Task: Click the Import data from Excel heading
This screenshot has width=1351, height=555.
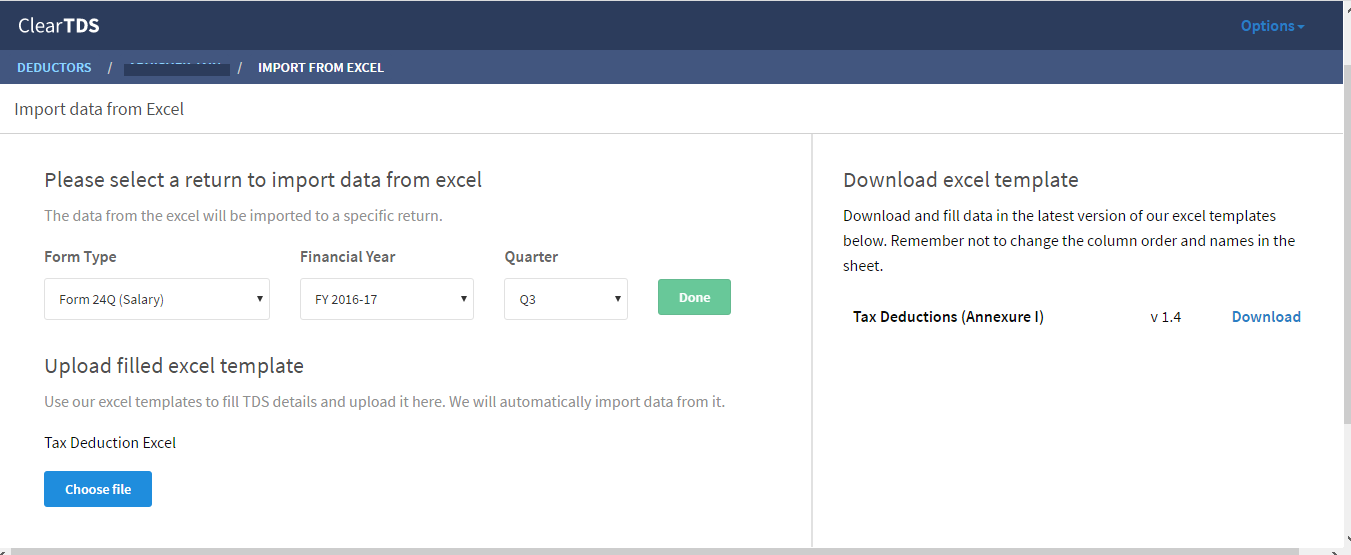Action: tap(99, 109)
